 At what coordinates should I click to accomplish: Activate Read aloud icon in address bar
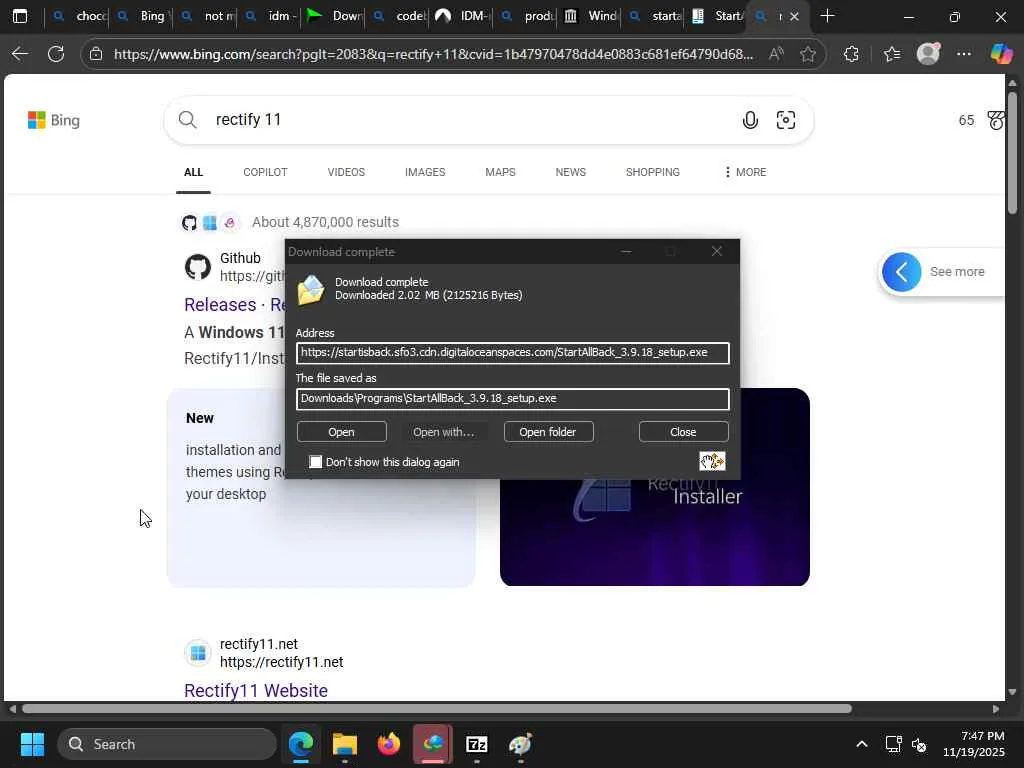[x=776, y=54]
